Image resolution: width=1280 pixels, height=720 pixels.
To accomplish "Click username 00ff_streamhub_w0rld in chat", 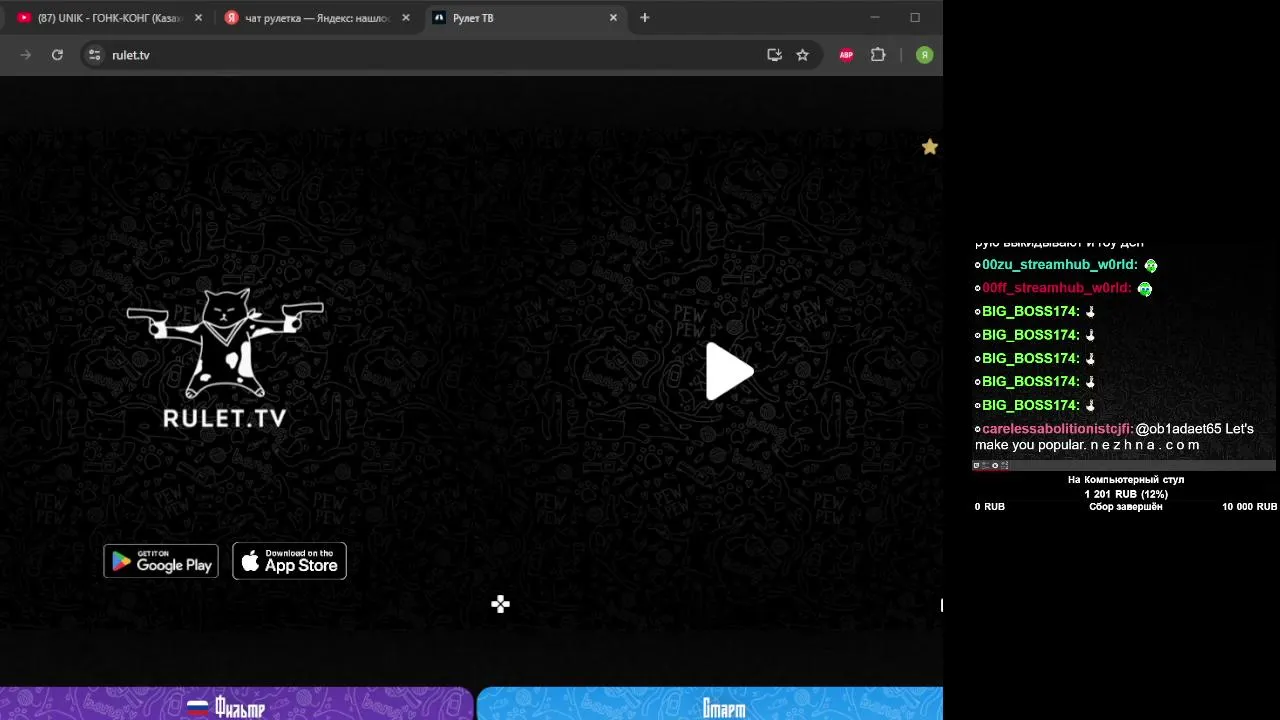I will (x=1057, y=288).
